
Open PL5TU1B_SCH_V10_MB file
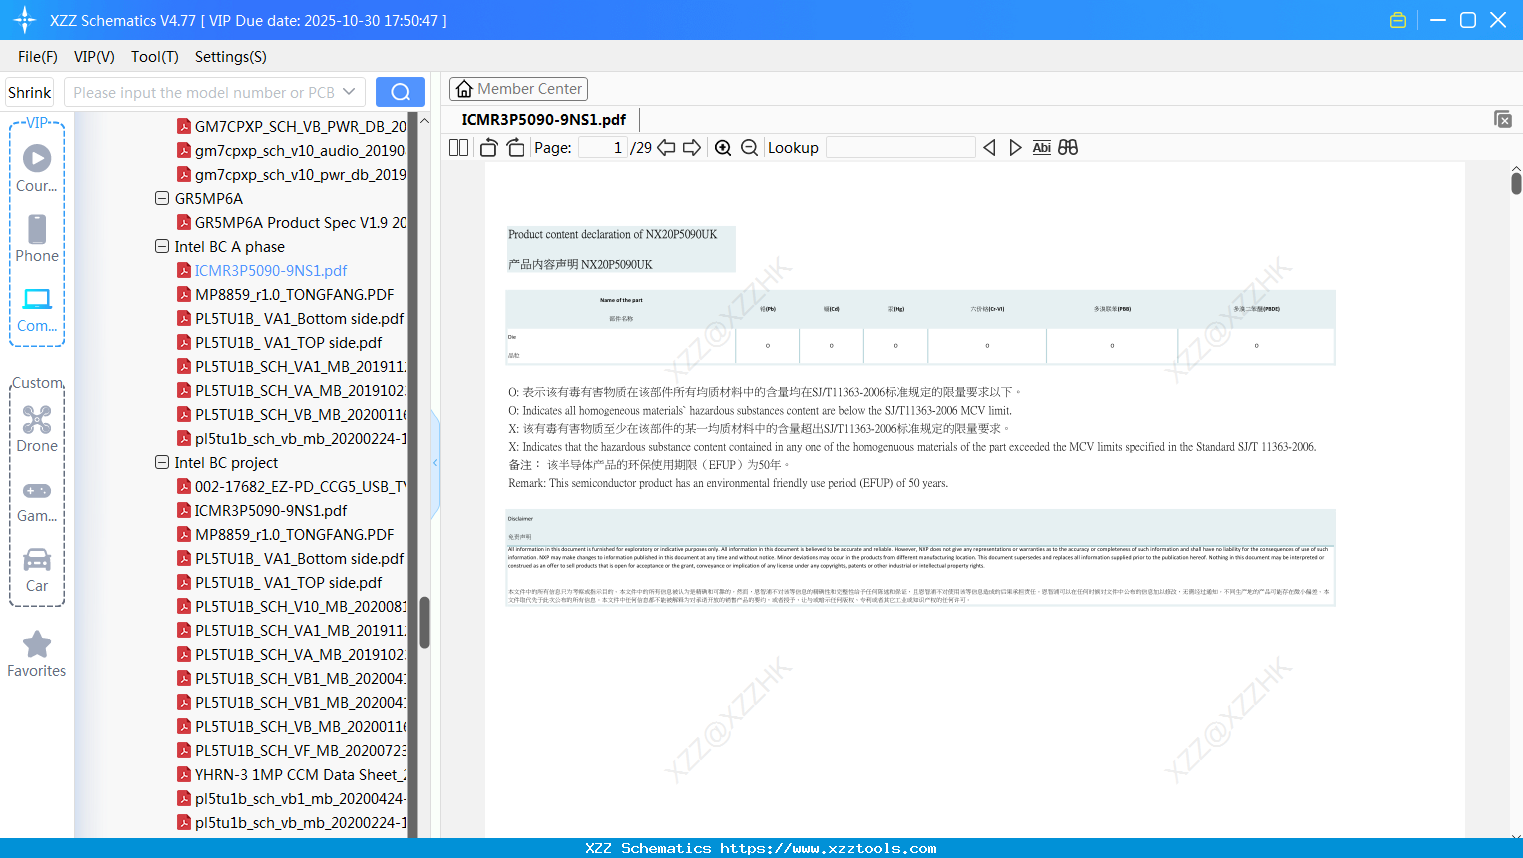[x=292, y=606]
